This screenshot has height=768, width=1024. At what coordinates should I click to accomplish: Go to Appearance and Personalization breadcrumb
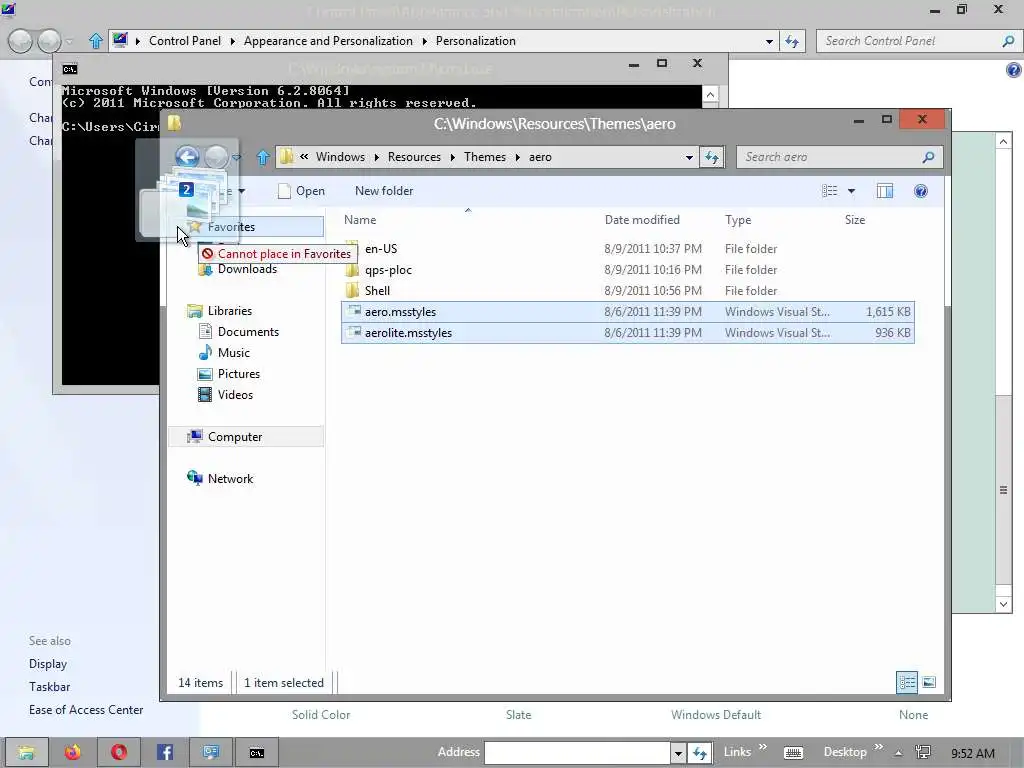pyautogui.click(x=328, y=41)
